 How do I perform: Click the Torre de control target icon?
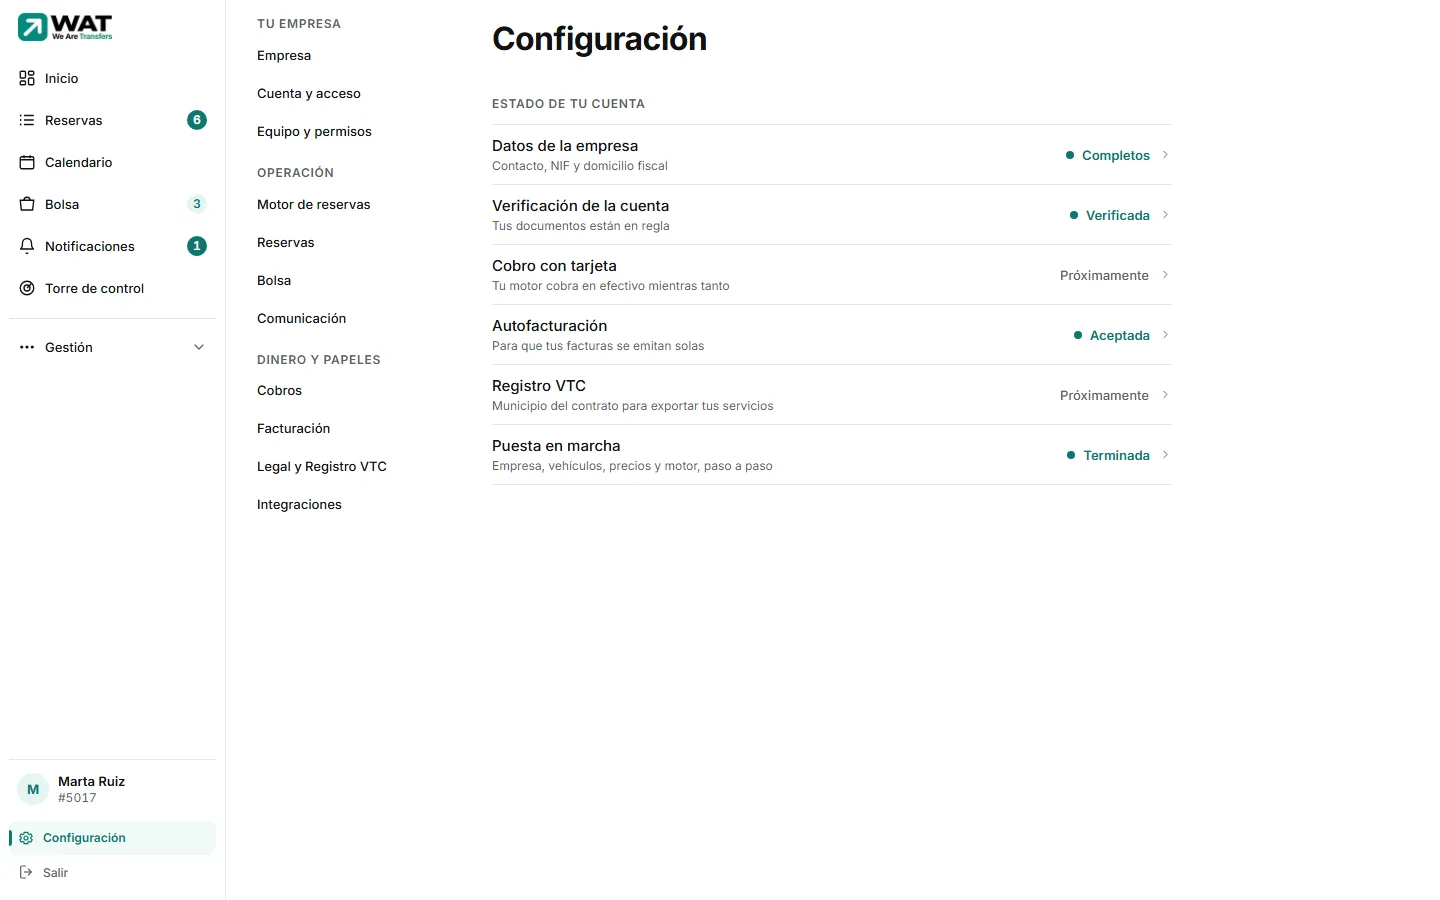click(x=27, y=288)
